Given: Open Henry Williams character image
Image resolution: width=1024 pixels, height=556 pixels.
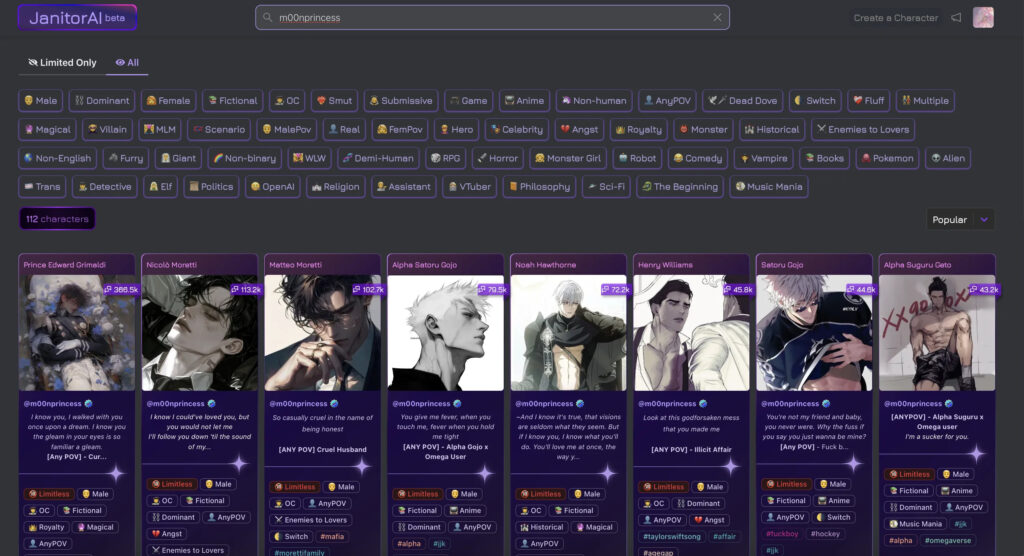Looking at the screenshot, I should pyautogui.click(x=691, y=333).
